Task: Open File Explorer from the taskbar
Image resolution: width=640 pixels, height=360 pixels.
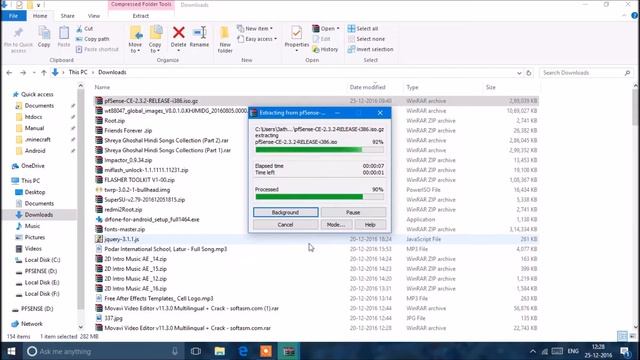Action: (220, 351)
